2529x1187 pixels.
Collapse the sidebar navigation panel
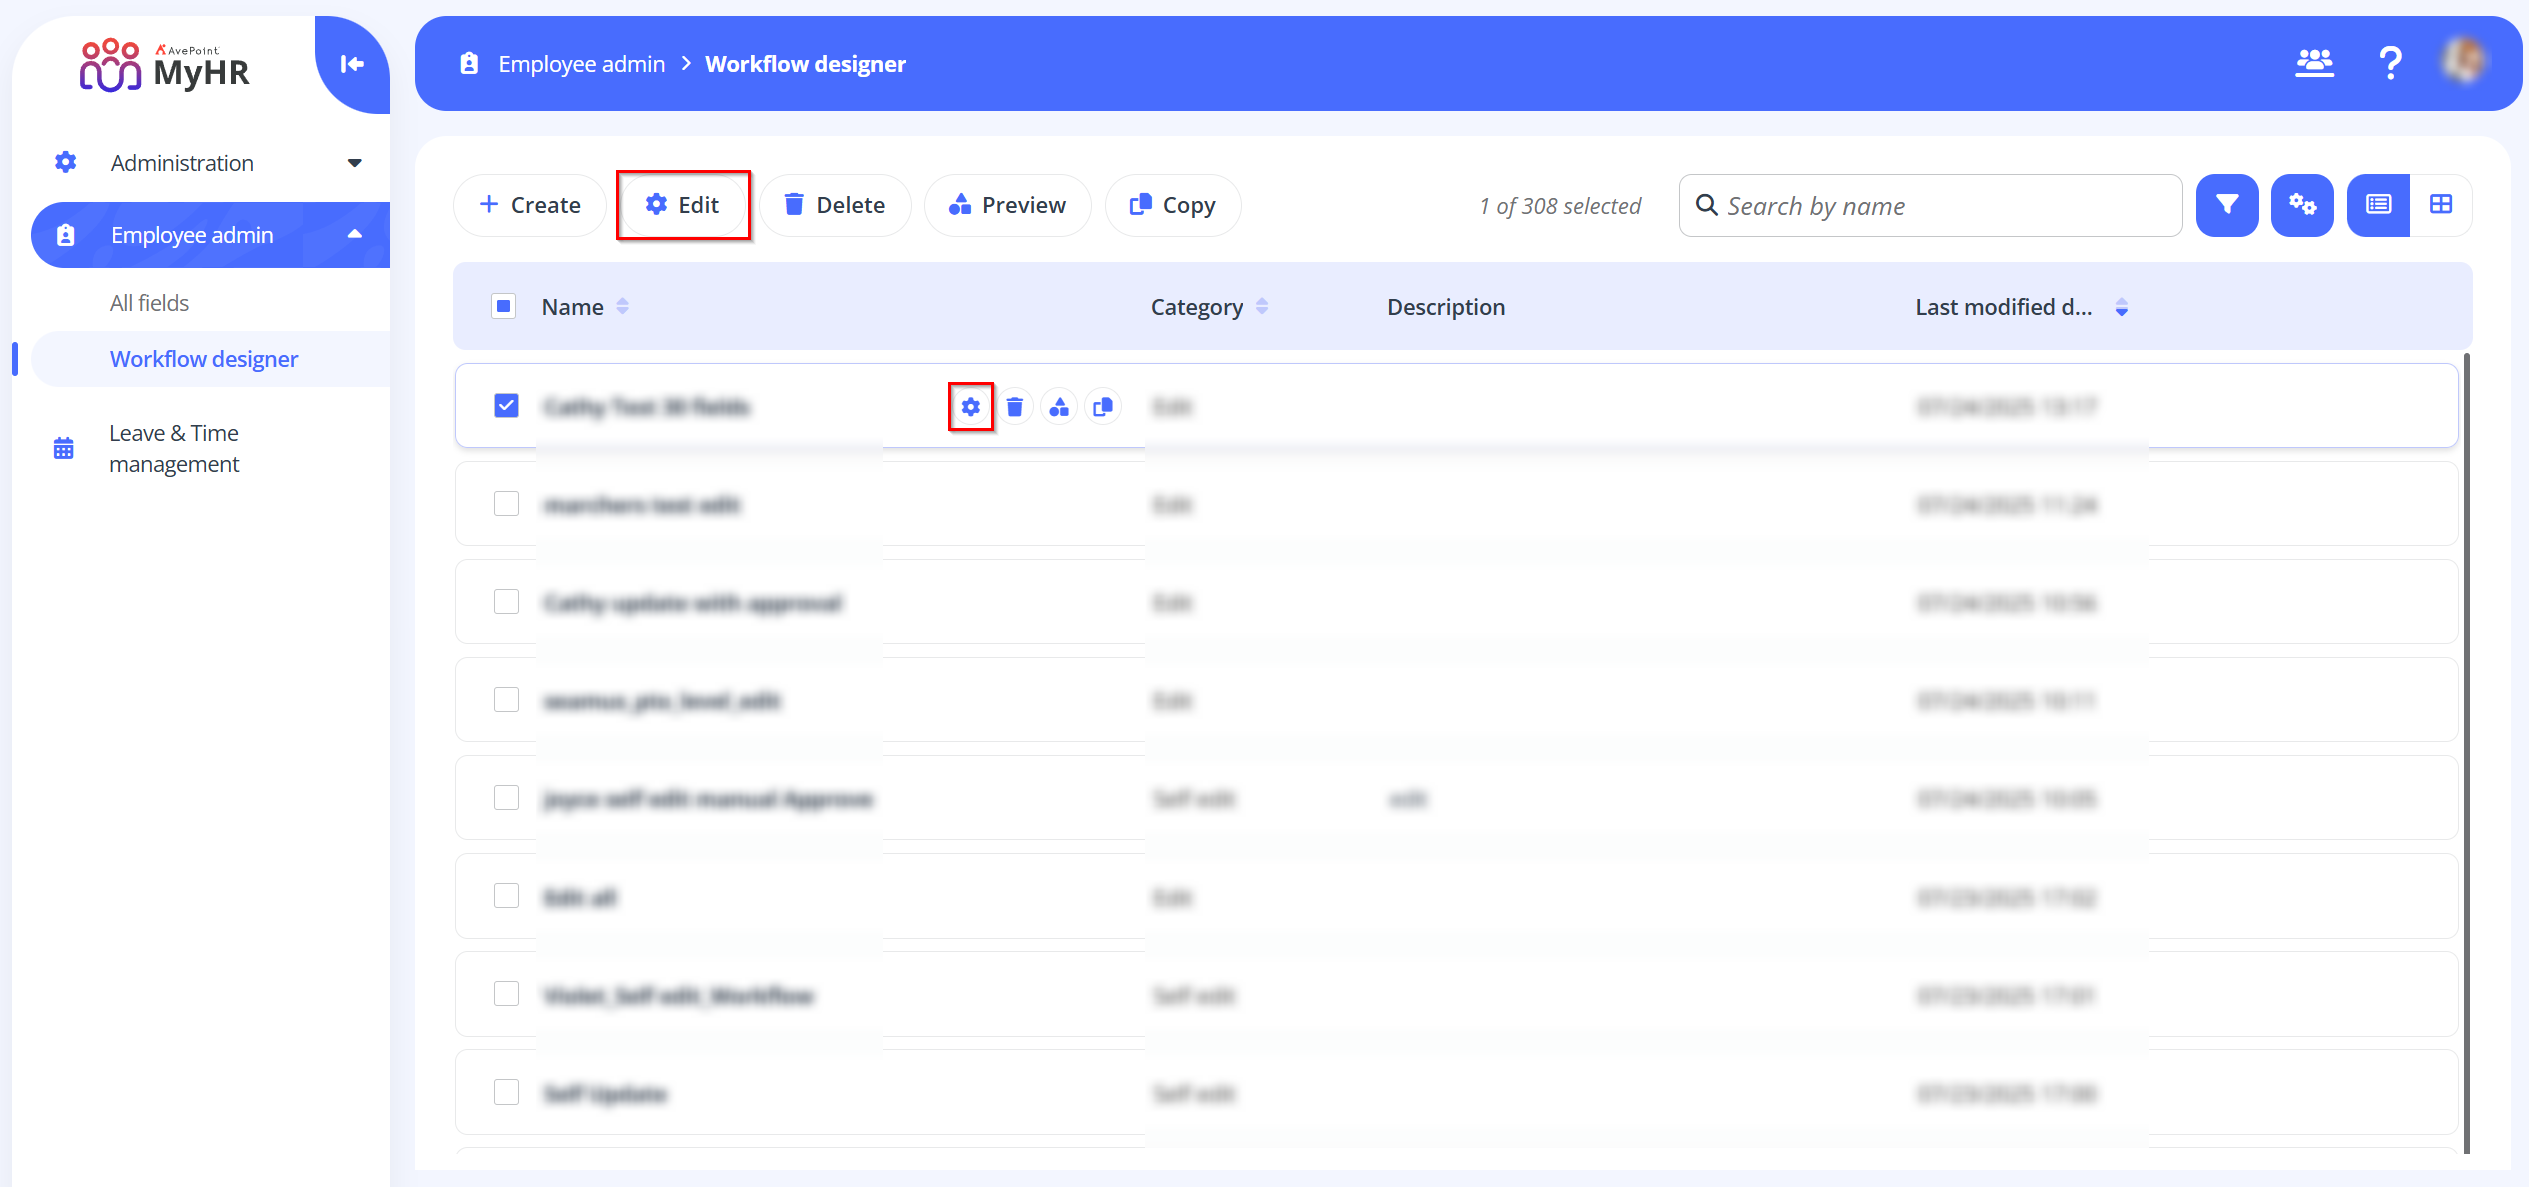coord(351,64)
